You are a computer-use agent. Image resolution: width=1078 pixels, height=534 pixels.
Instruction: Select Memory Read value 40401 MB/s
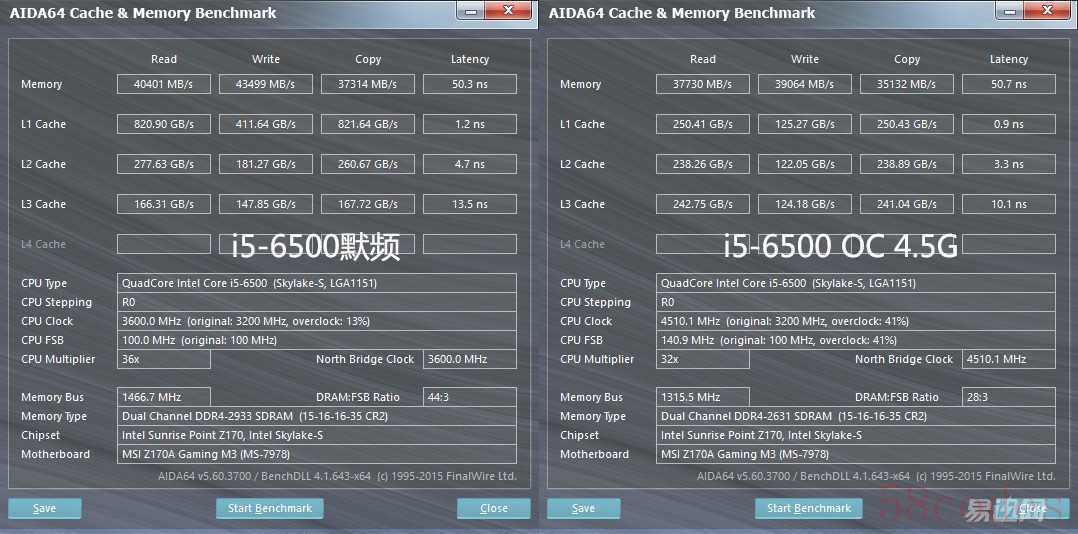coord(164,84)
